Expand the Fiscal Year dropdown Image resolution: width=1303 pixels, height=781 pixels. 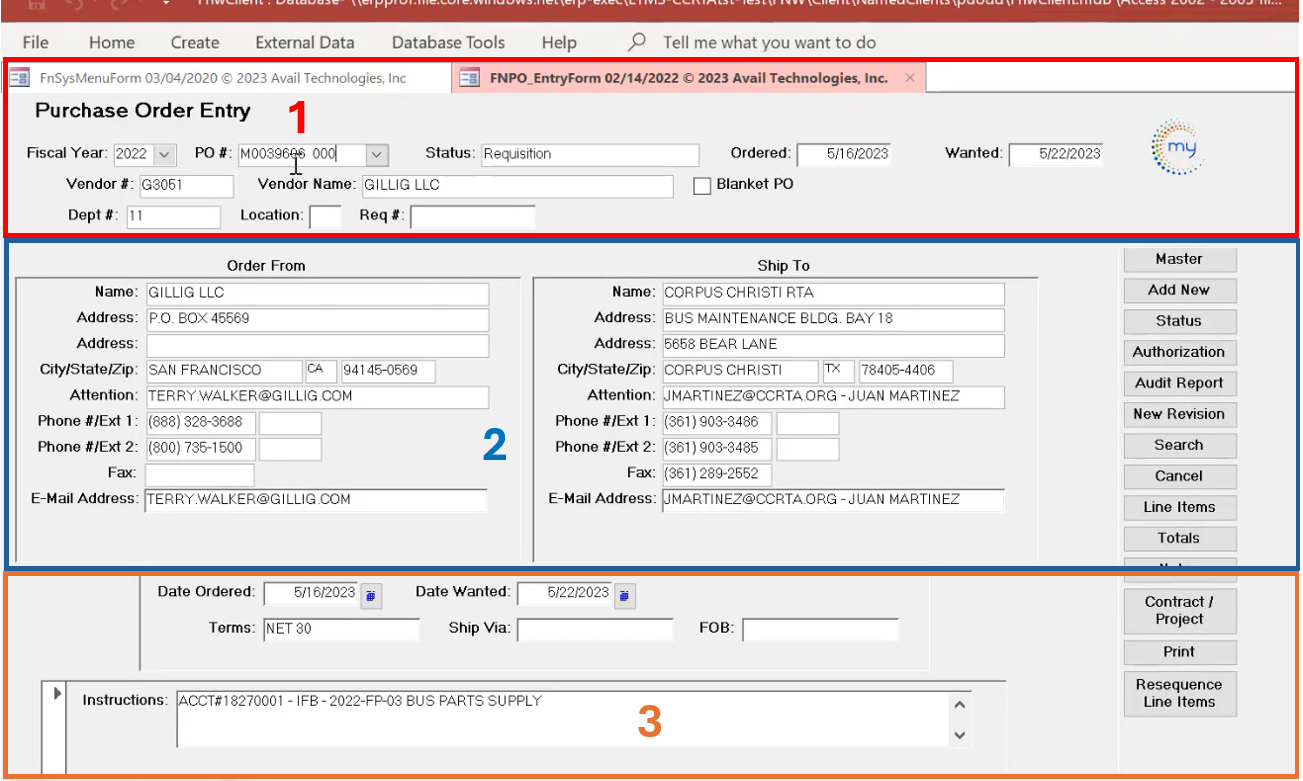click(164, 155)
